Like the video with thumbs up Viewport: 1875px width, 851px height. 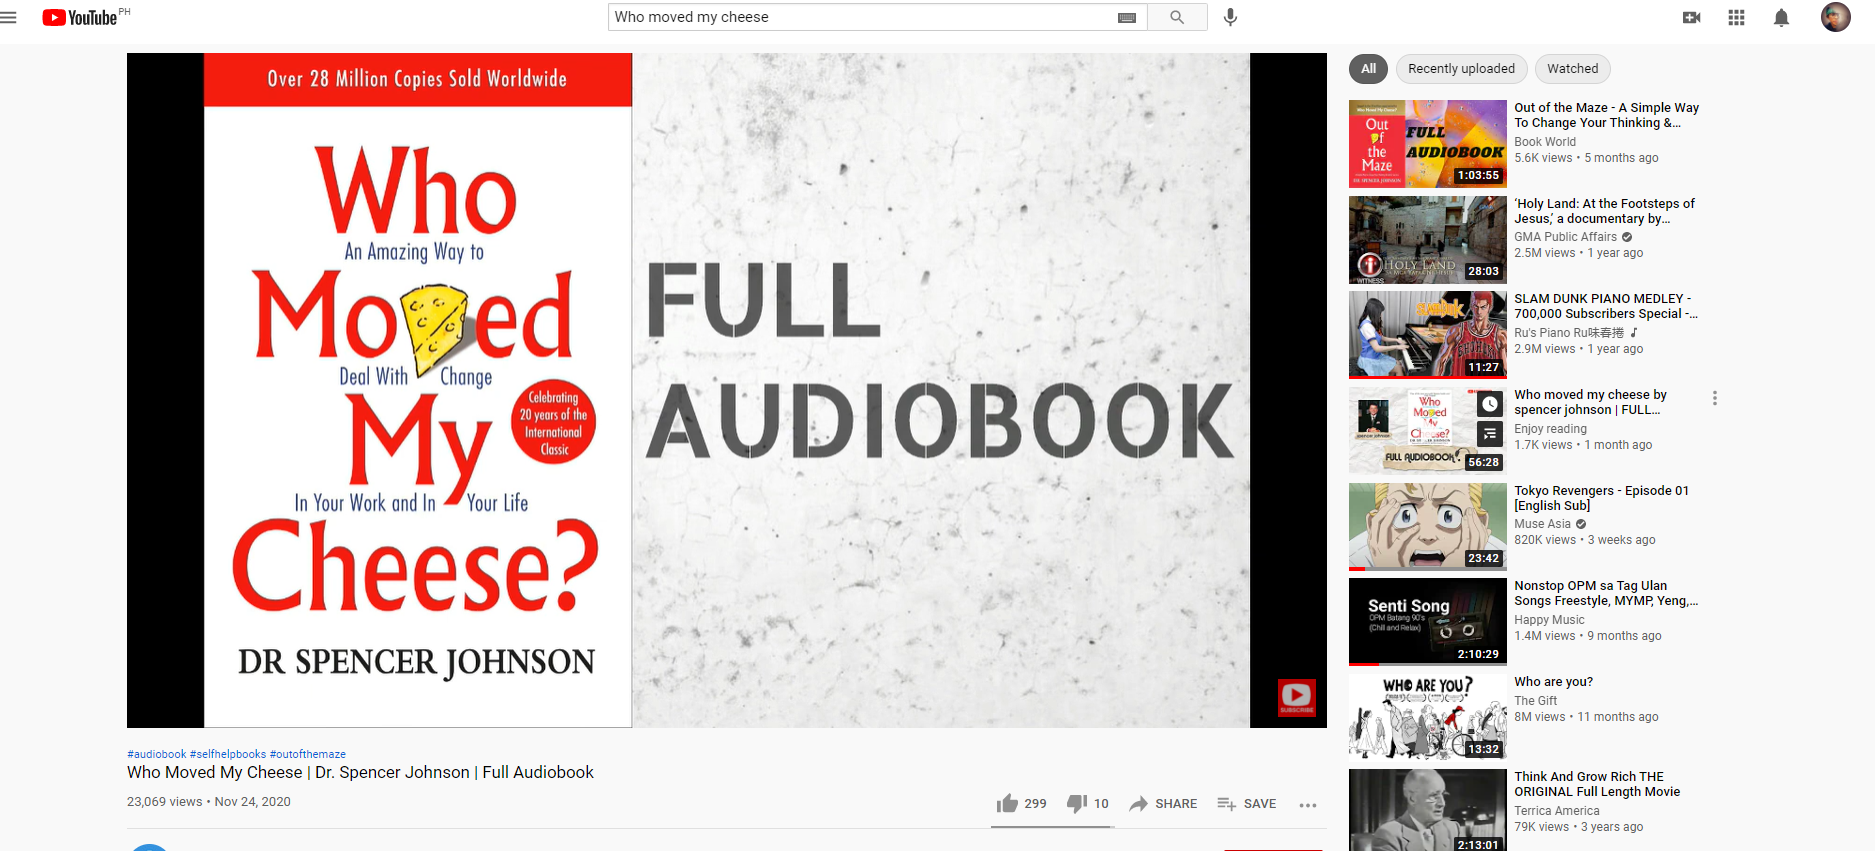click(x=1007, y=803)
